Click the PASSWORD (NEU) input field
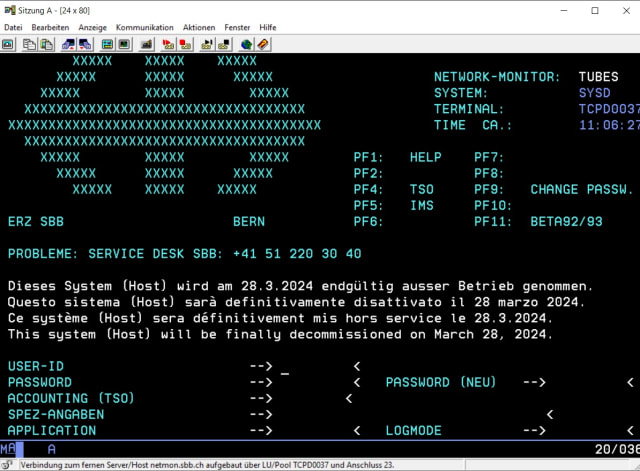The height and width of the screenshot is (471, 640). click(x=588, y=382)
